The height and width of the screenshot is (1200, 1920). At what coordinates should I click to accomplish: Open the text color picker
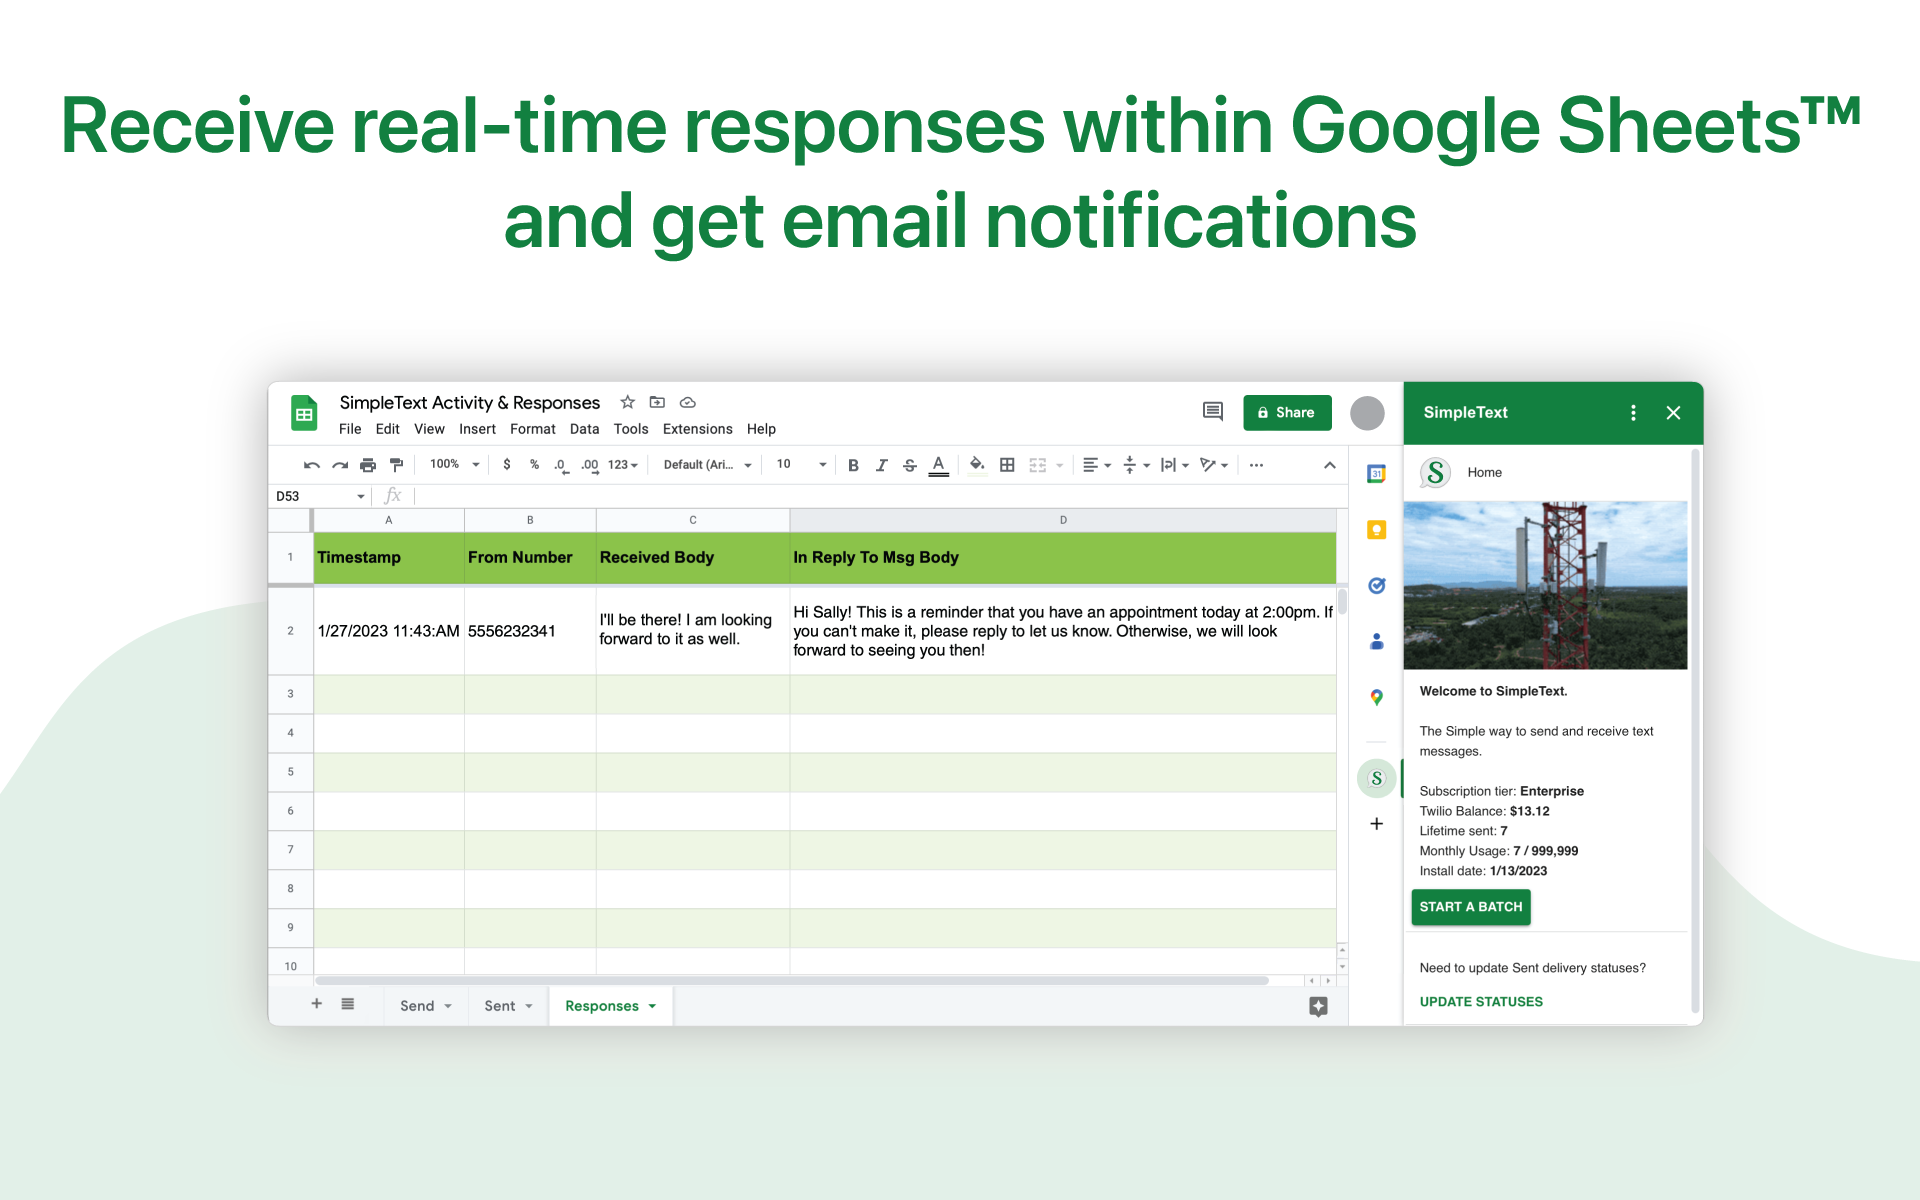pos(938,465)
